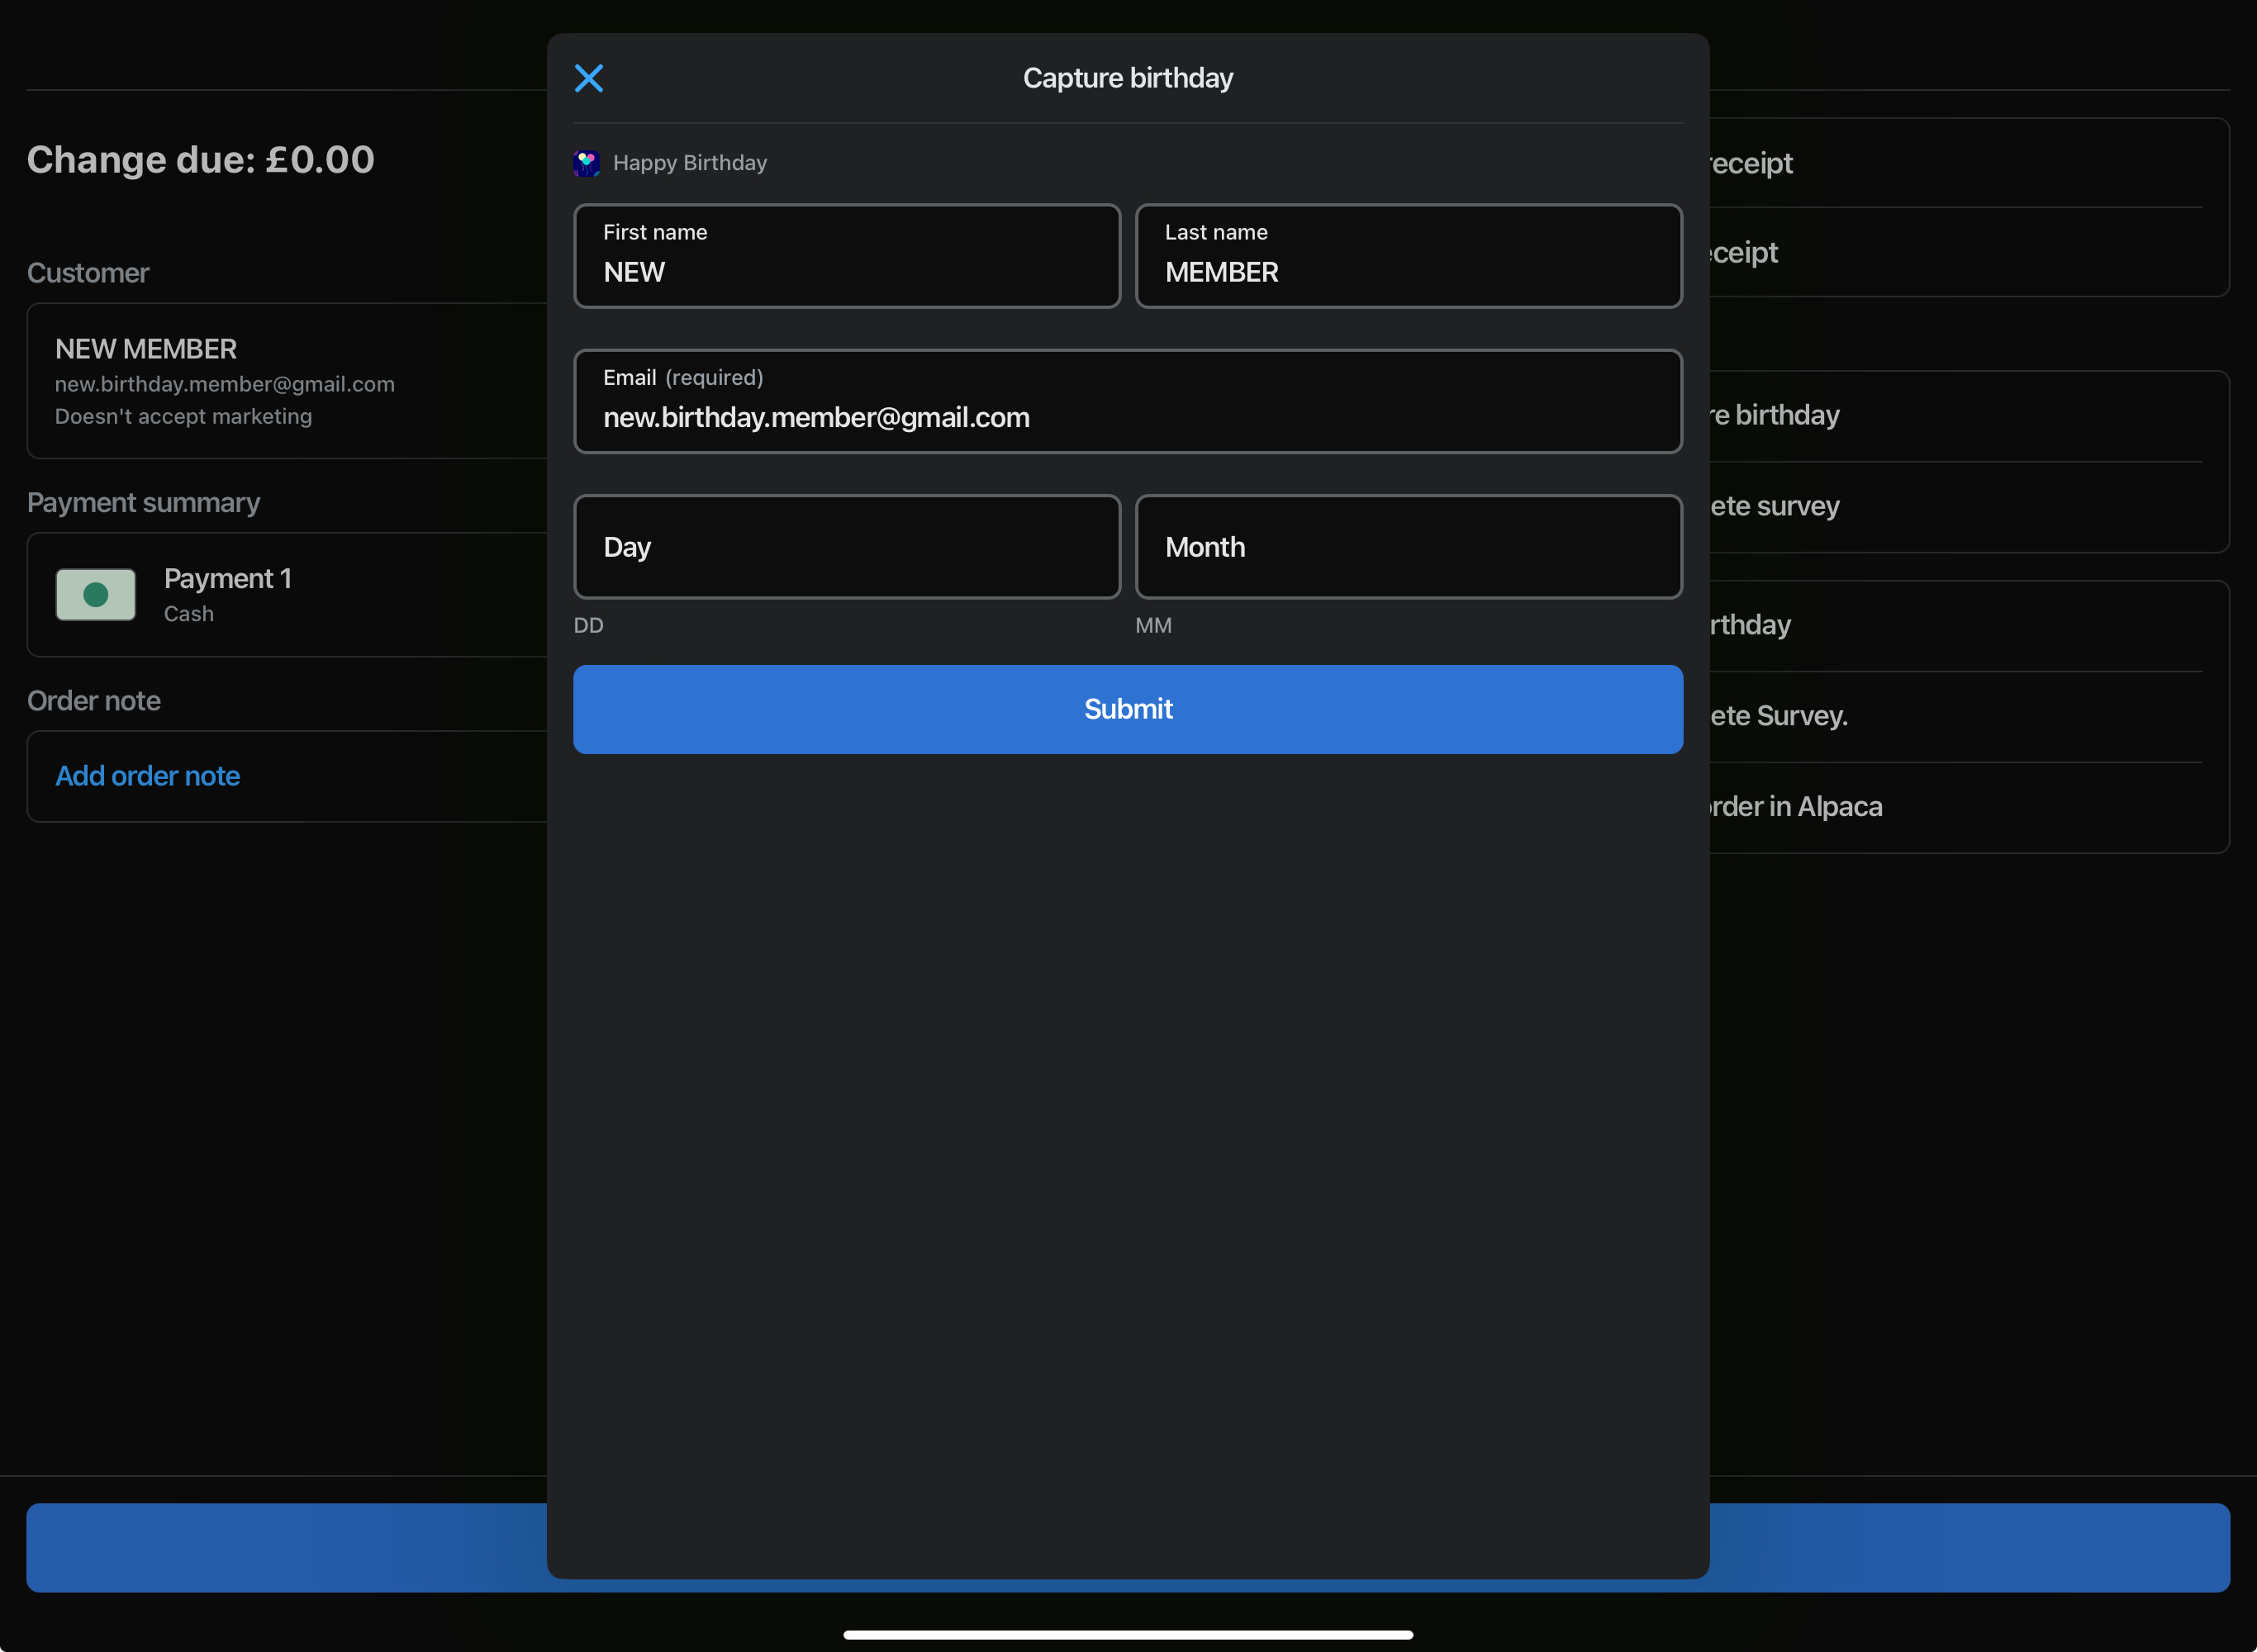2257x1652 pixels.
Task: Close the Capture birthday dialog
Action: tap(588, 78)
